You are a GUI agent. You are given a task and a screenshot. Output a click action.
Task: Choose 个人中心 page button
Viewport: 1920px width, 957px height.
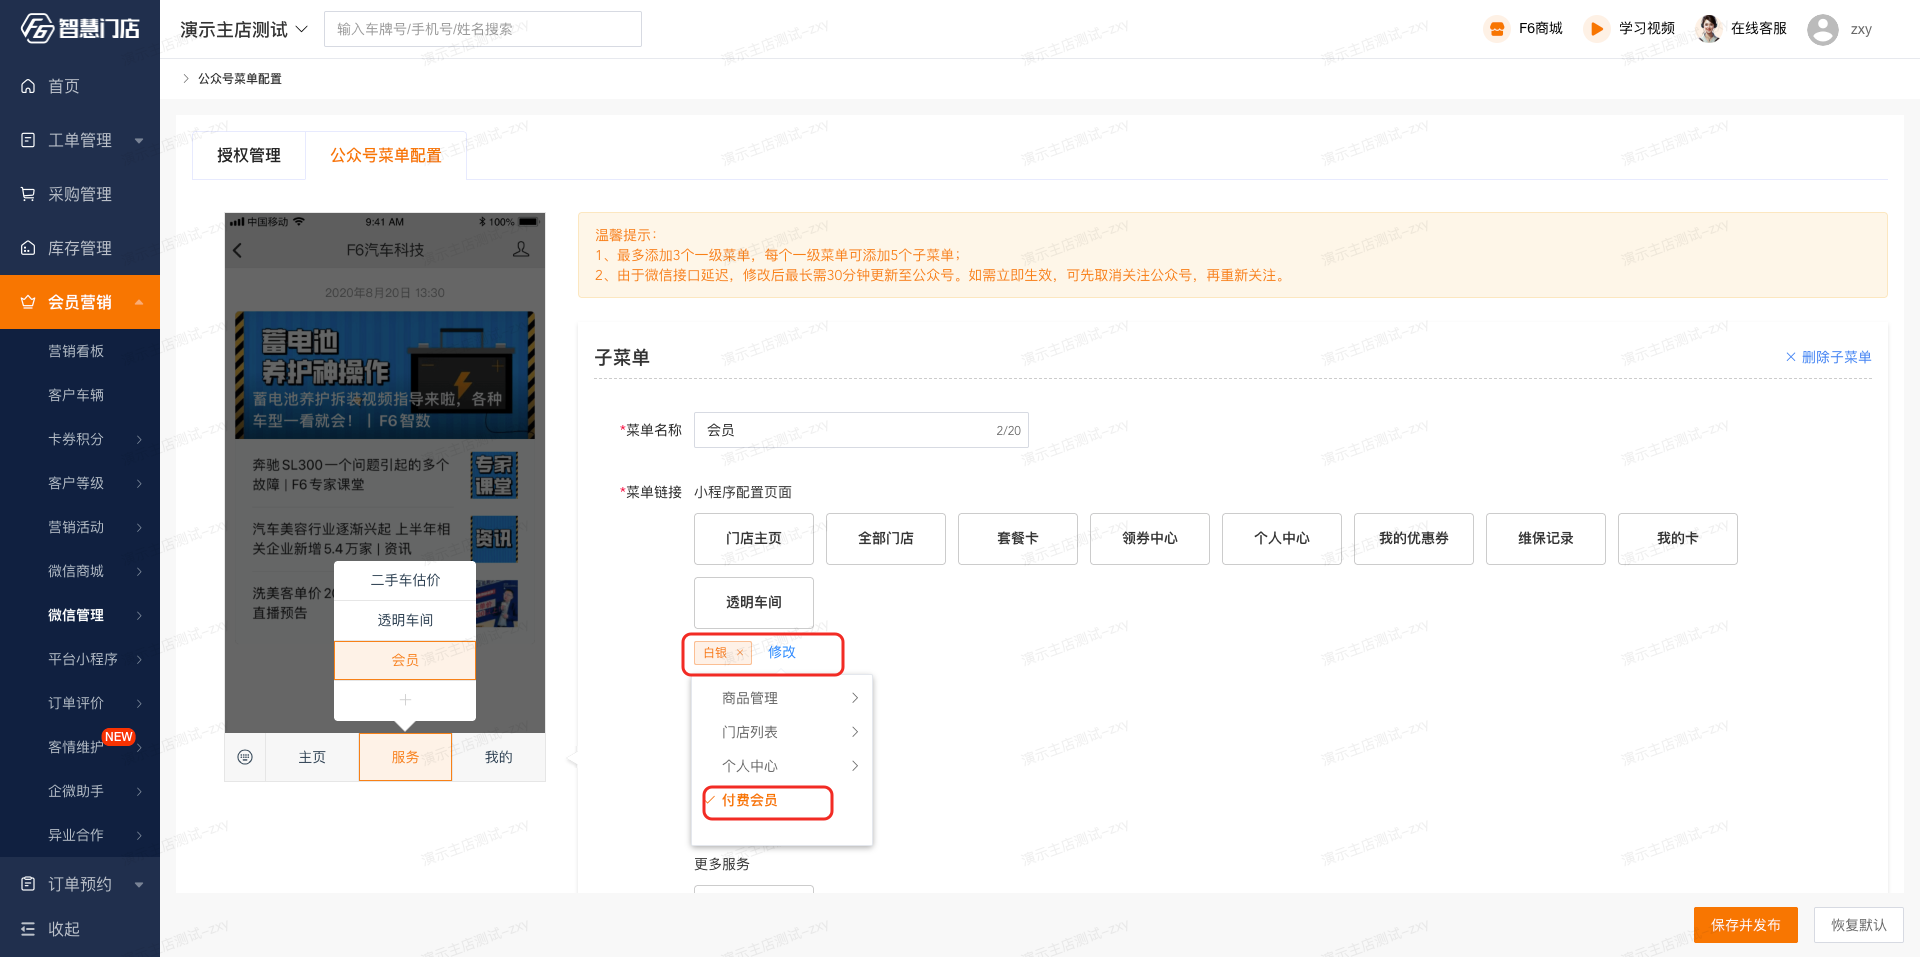[x=1282, y=538]
